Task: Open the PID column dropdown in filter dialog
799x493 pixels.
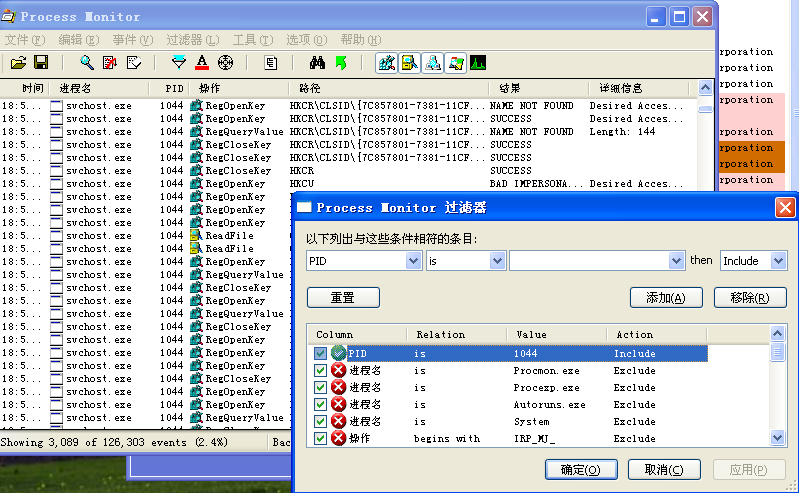Action: tap(413, 261)
